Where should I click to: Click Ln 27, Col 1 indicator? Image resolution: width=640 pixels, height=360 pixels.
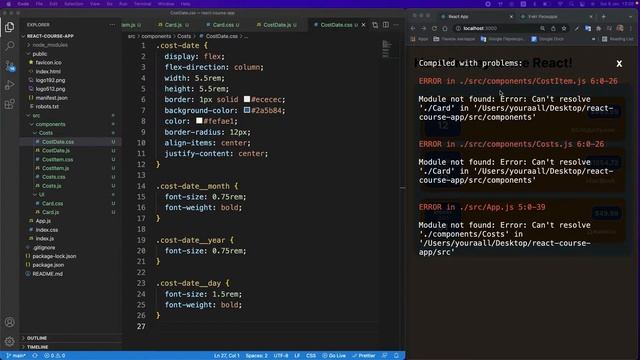[227, 356]
